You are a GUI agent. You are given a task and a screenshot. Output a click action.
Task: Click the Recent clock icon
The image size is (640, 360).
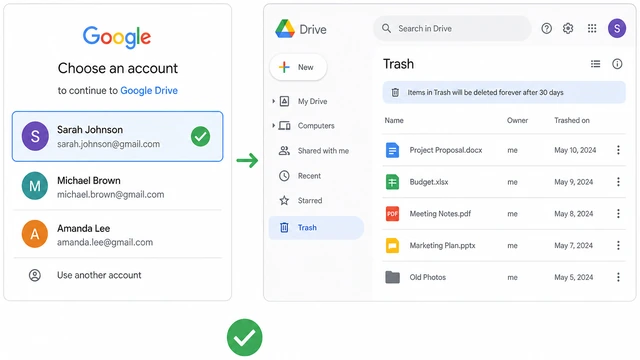coord(284,176)
